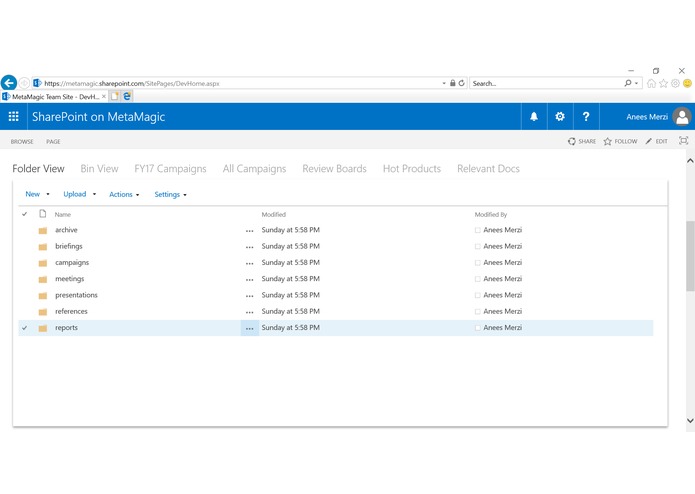Screen dimensions: 695x494
Task: Toggle presence box for campaigns row
Action: click(477, 263)
